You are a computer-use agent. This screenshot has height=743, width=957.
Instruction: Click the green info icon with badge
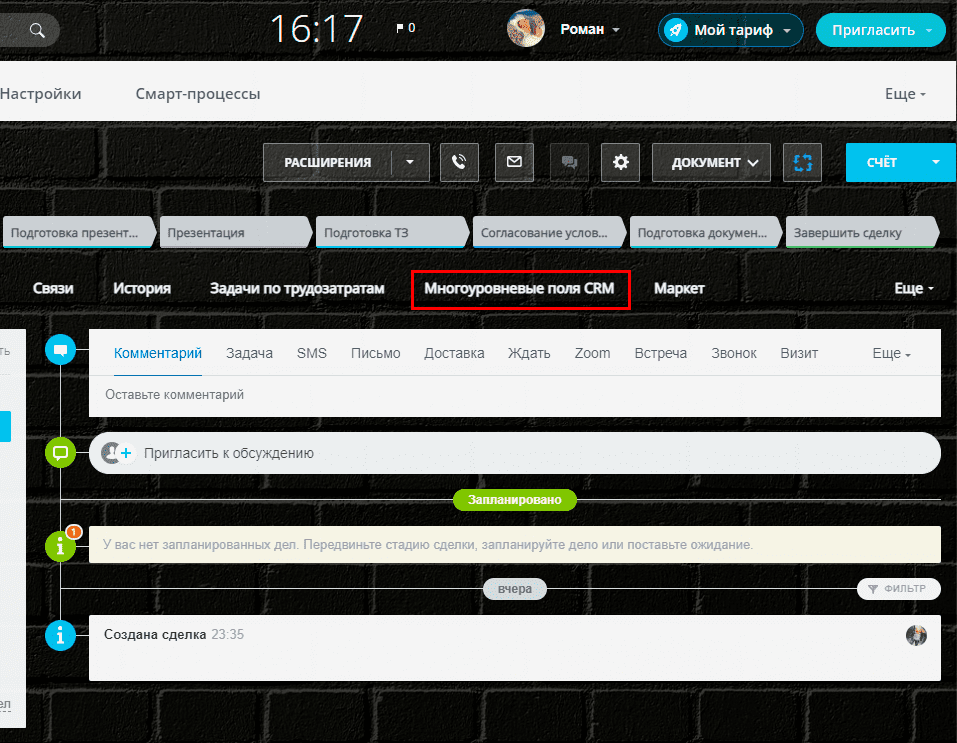tap(60, 545)
